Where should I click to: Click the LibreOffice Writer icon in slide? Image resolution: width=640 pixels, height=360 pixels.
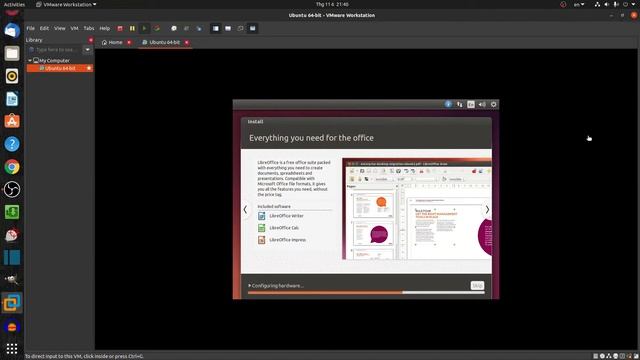(x=262, y=216)
